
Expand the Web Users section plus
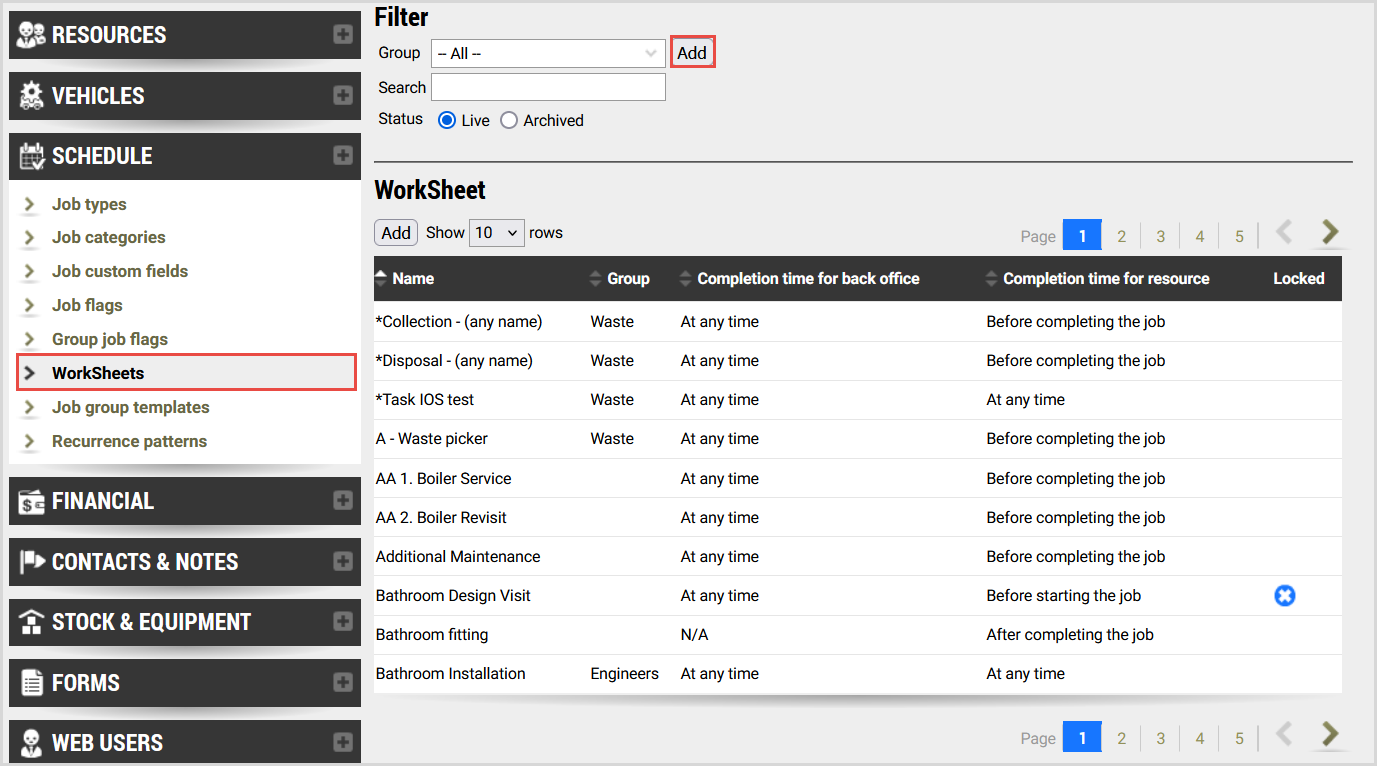coord(343,743)
